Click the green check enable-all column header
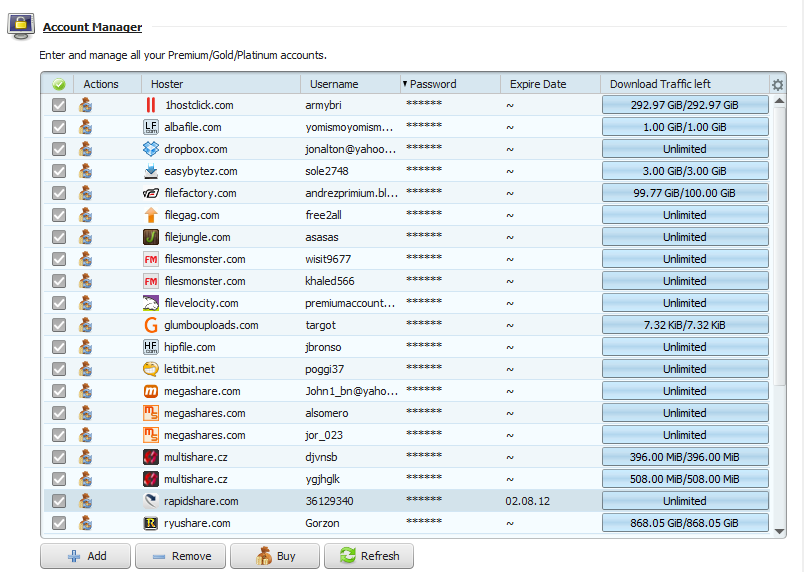Screen dimensions: 804x572 click(59, 84)
